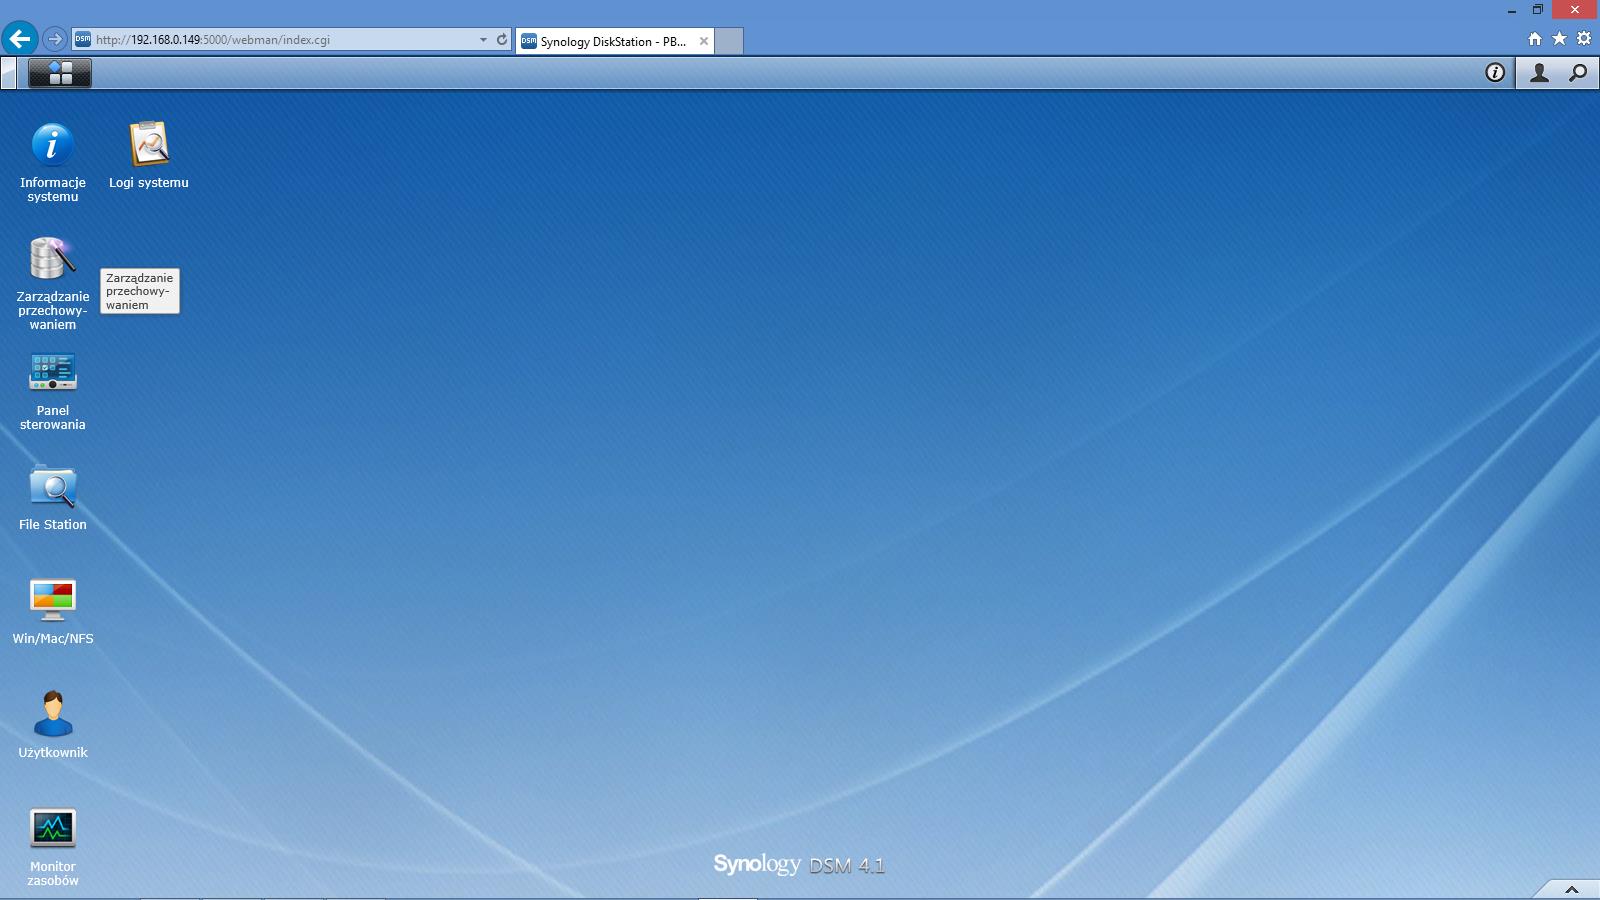
Task: Click the browser forward arrow
Action: pos(55,40)
